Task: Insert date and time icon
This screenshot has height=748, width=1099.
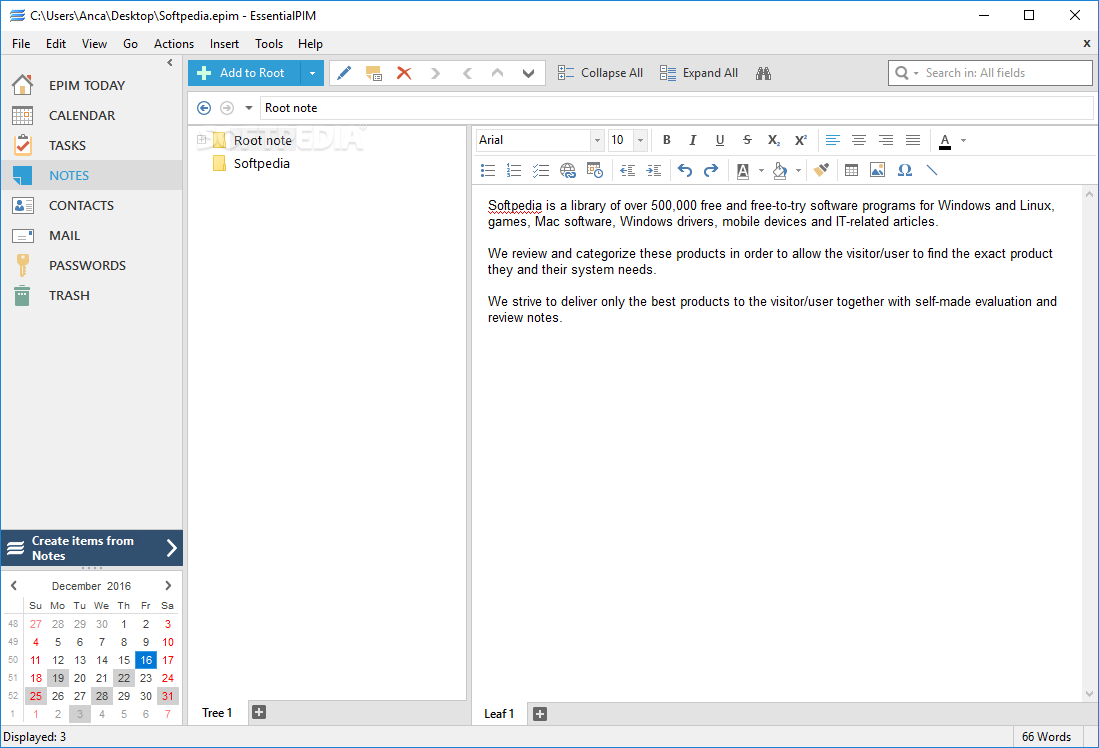Action: pos(594,170)
